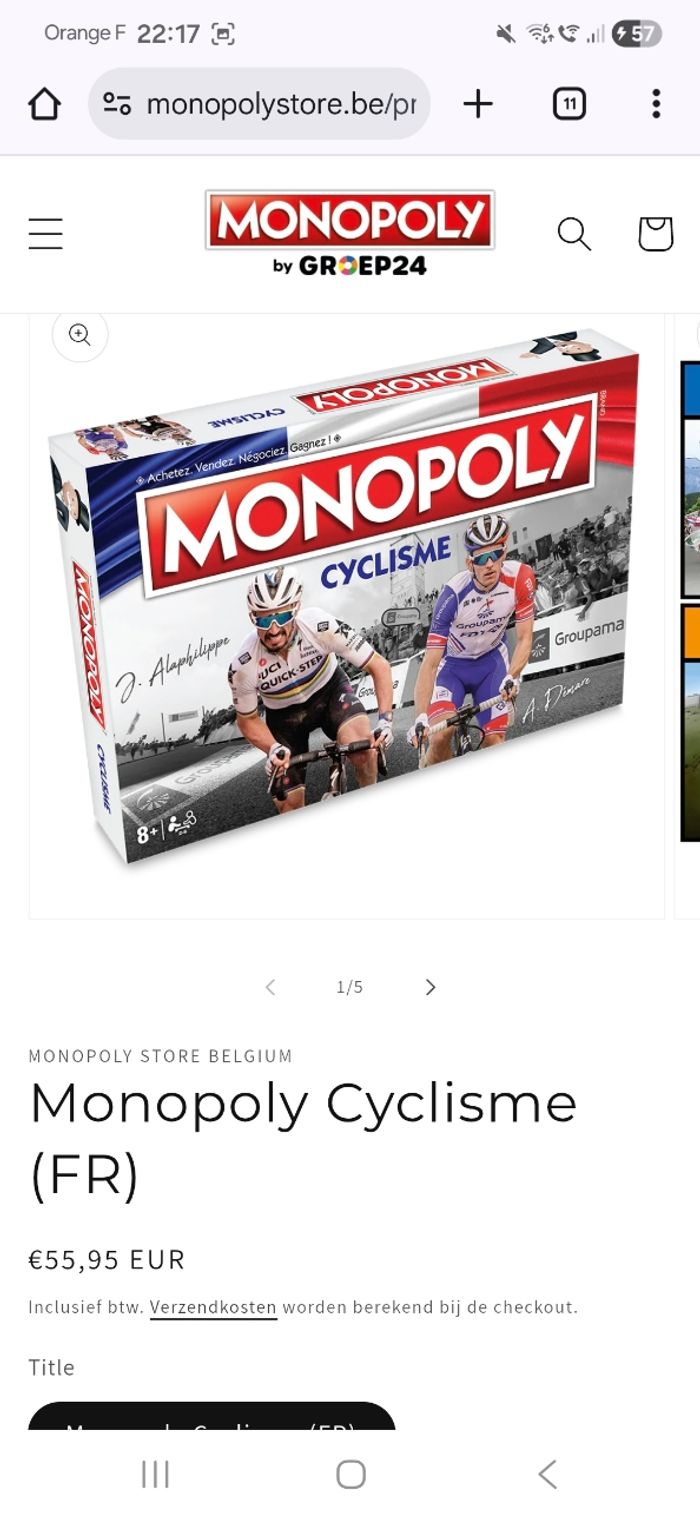Open the site search magnifier

574,234
